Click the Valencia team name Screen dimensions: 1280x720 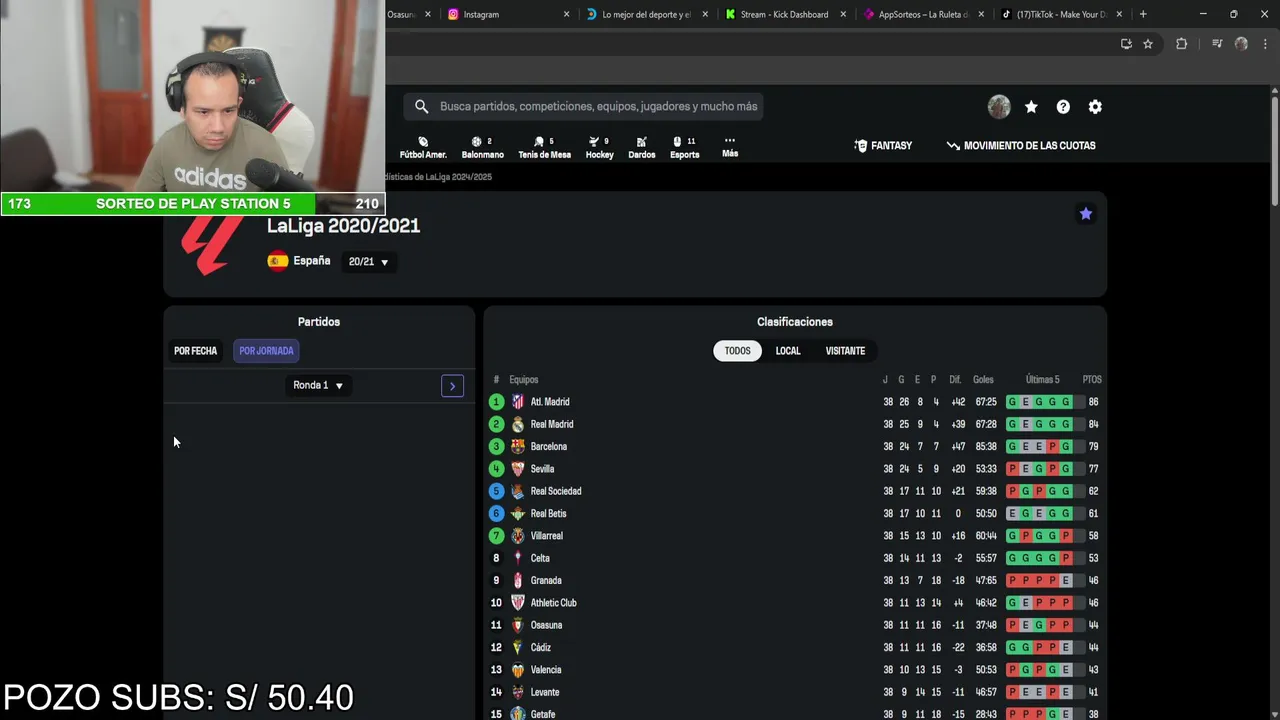546,670
